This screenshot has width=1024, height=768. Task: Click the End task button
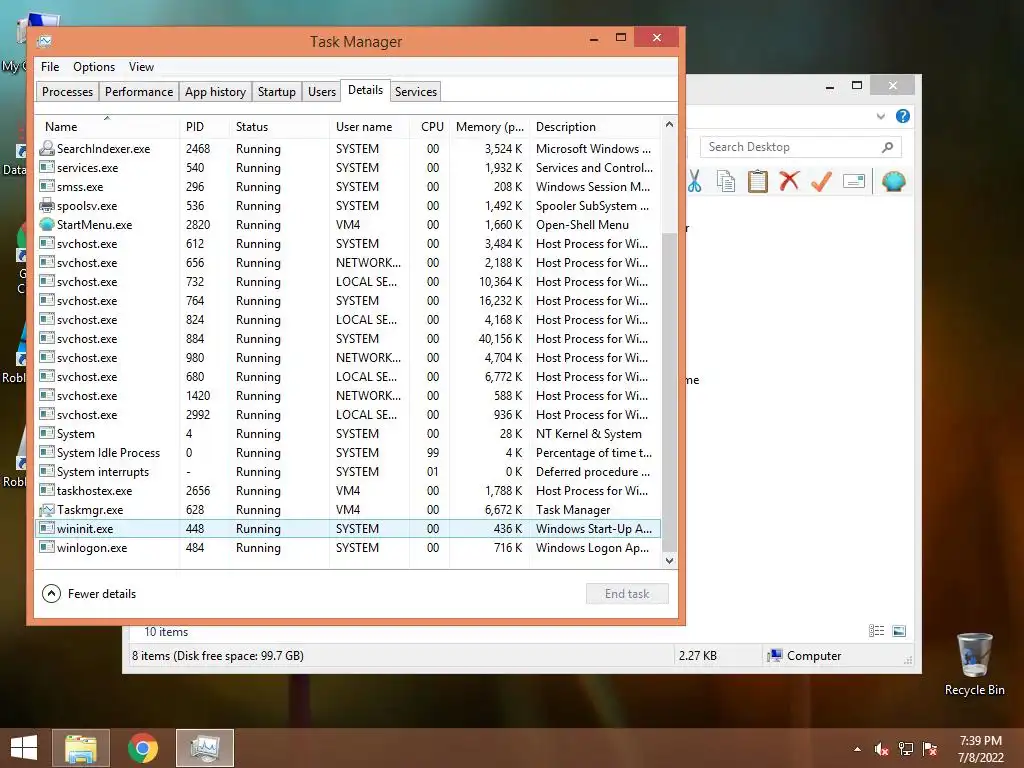pyautogui.click(x=627, y=594)
